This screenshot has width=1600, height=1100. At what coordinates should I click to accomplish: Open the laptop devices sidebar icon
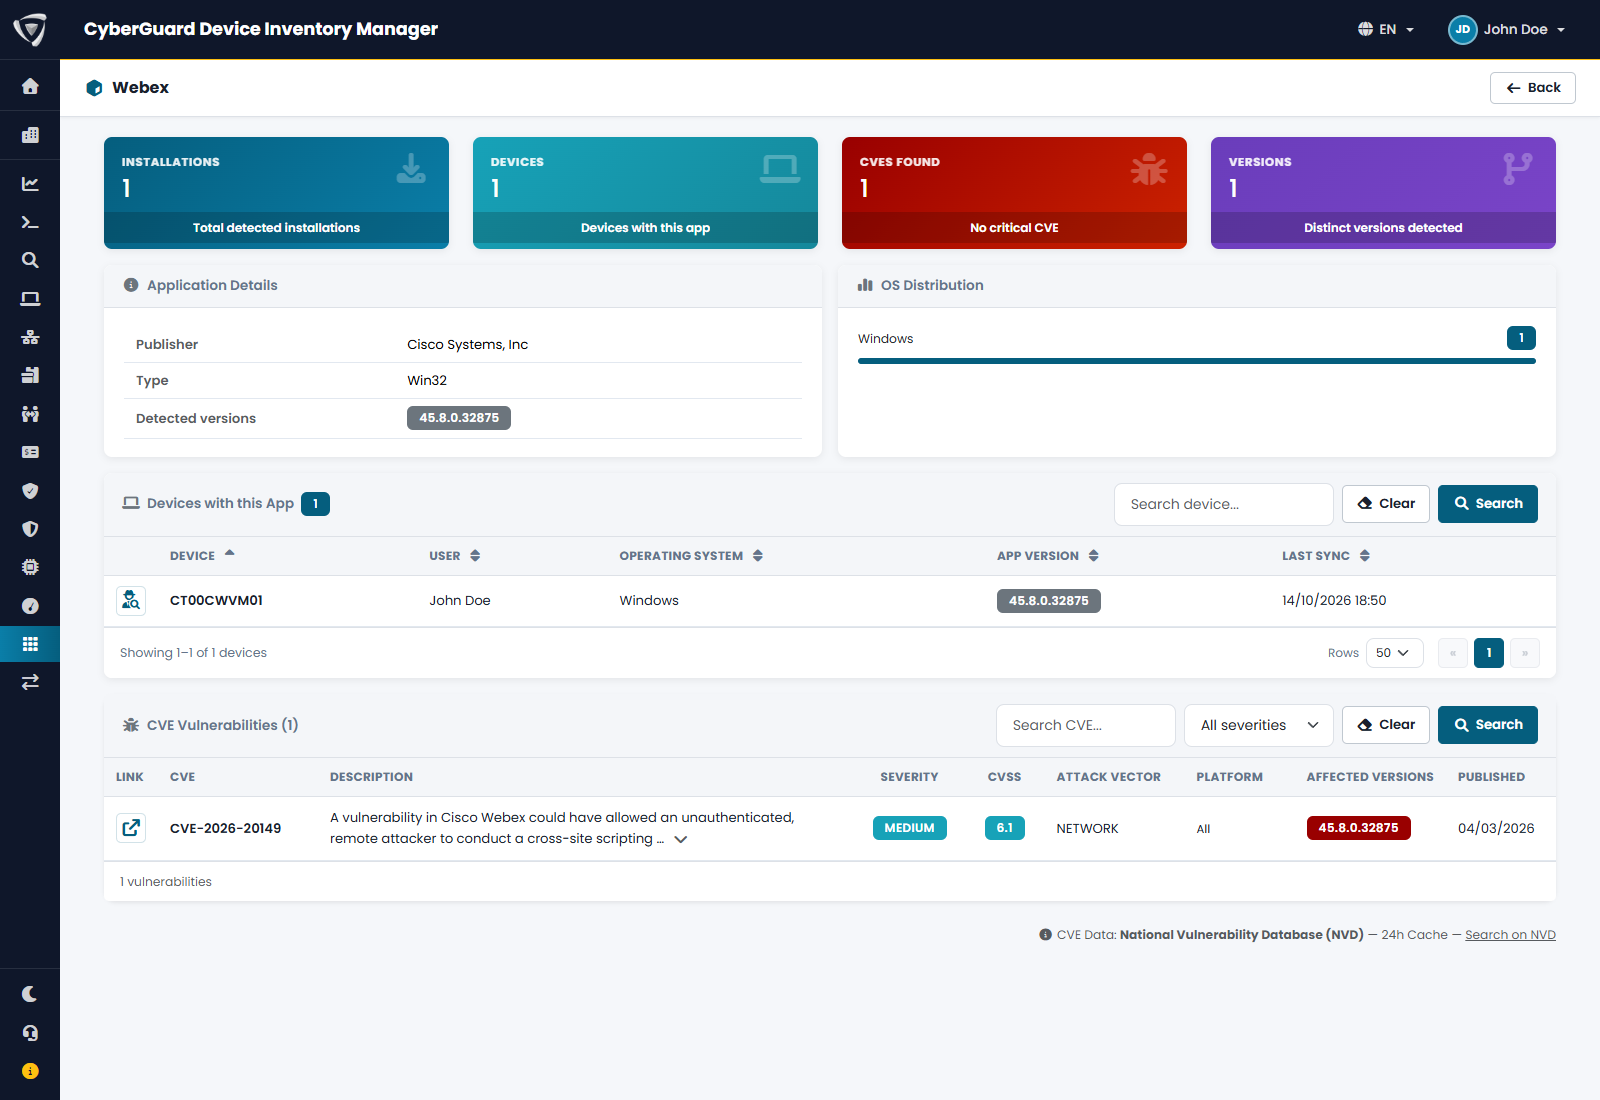point(30,299)
